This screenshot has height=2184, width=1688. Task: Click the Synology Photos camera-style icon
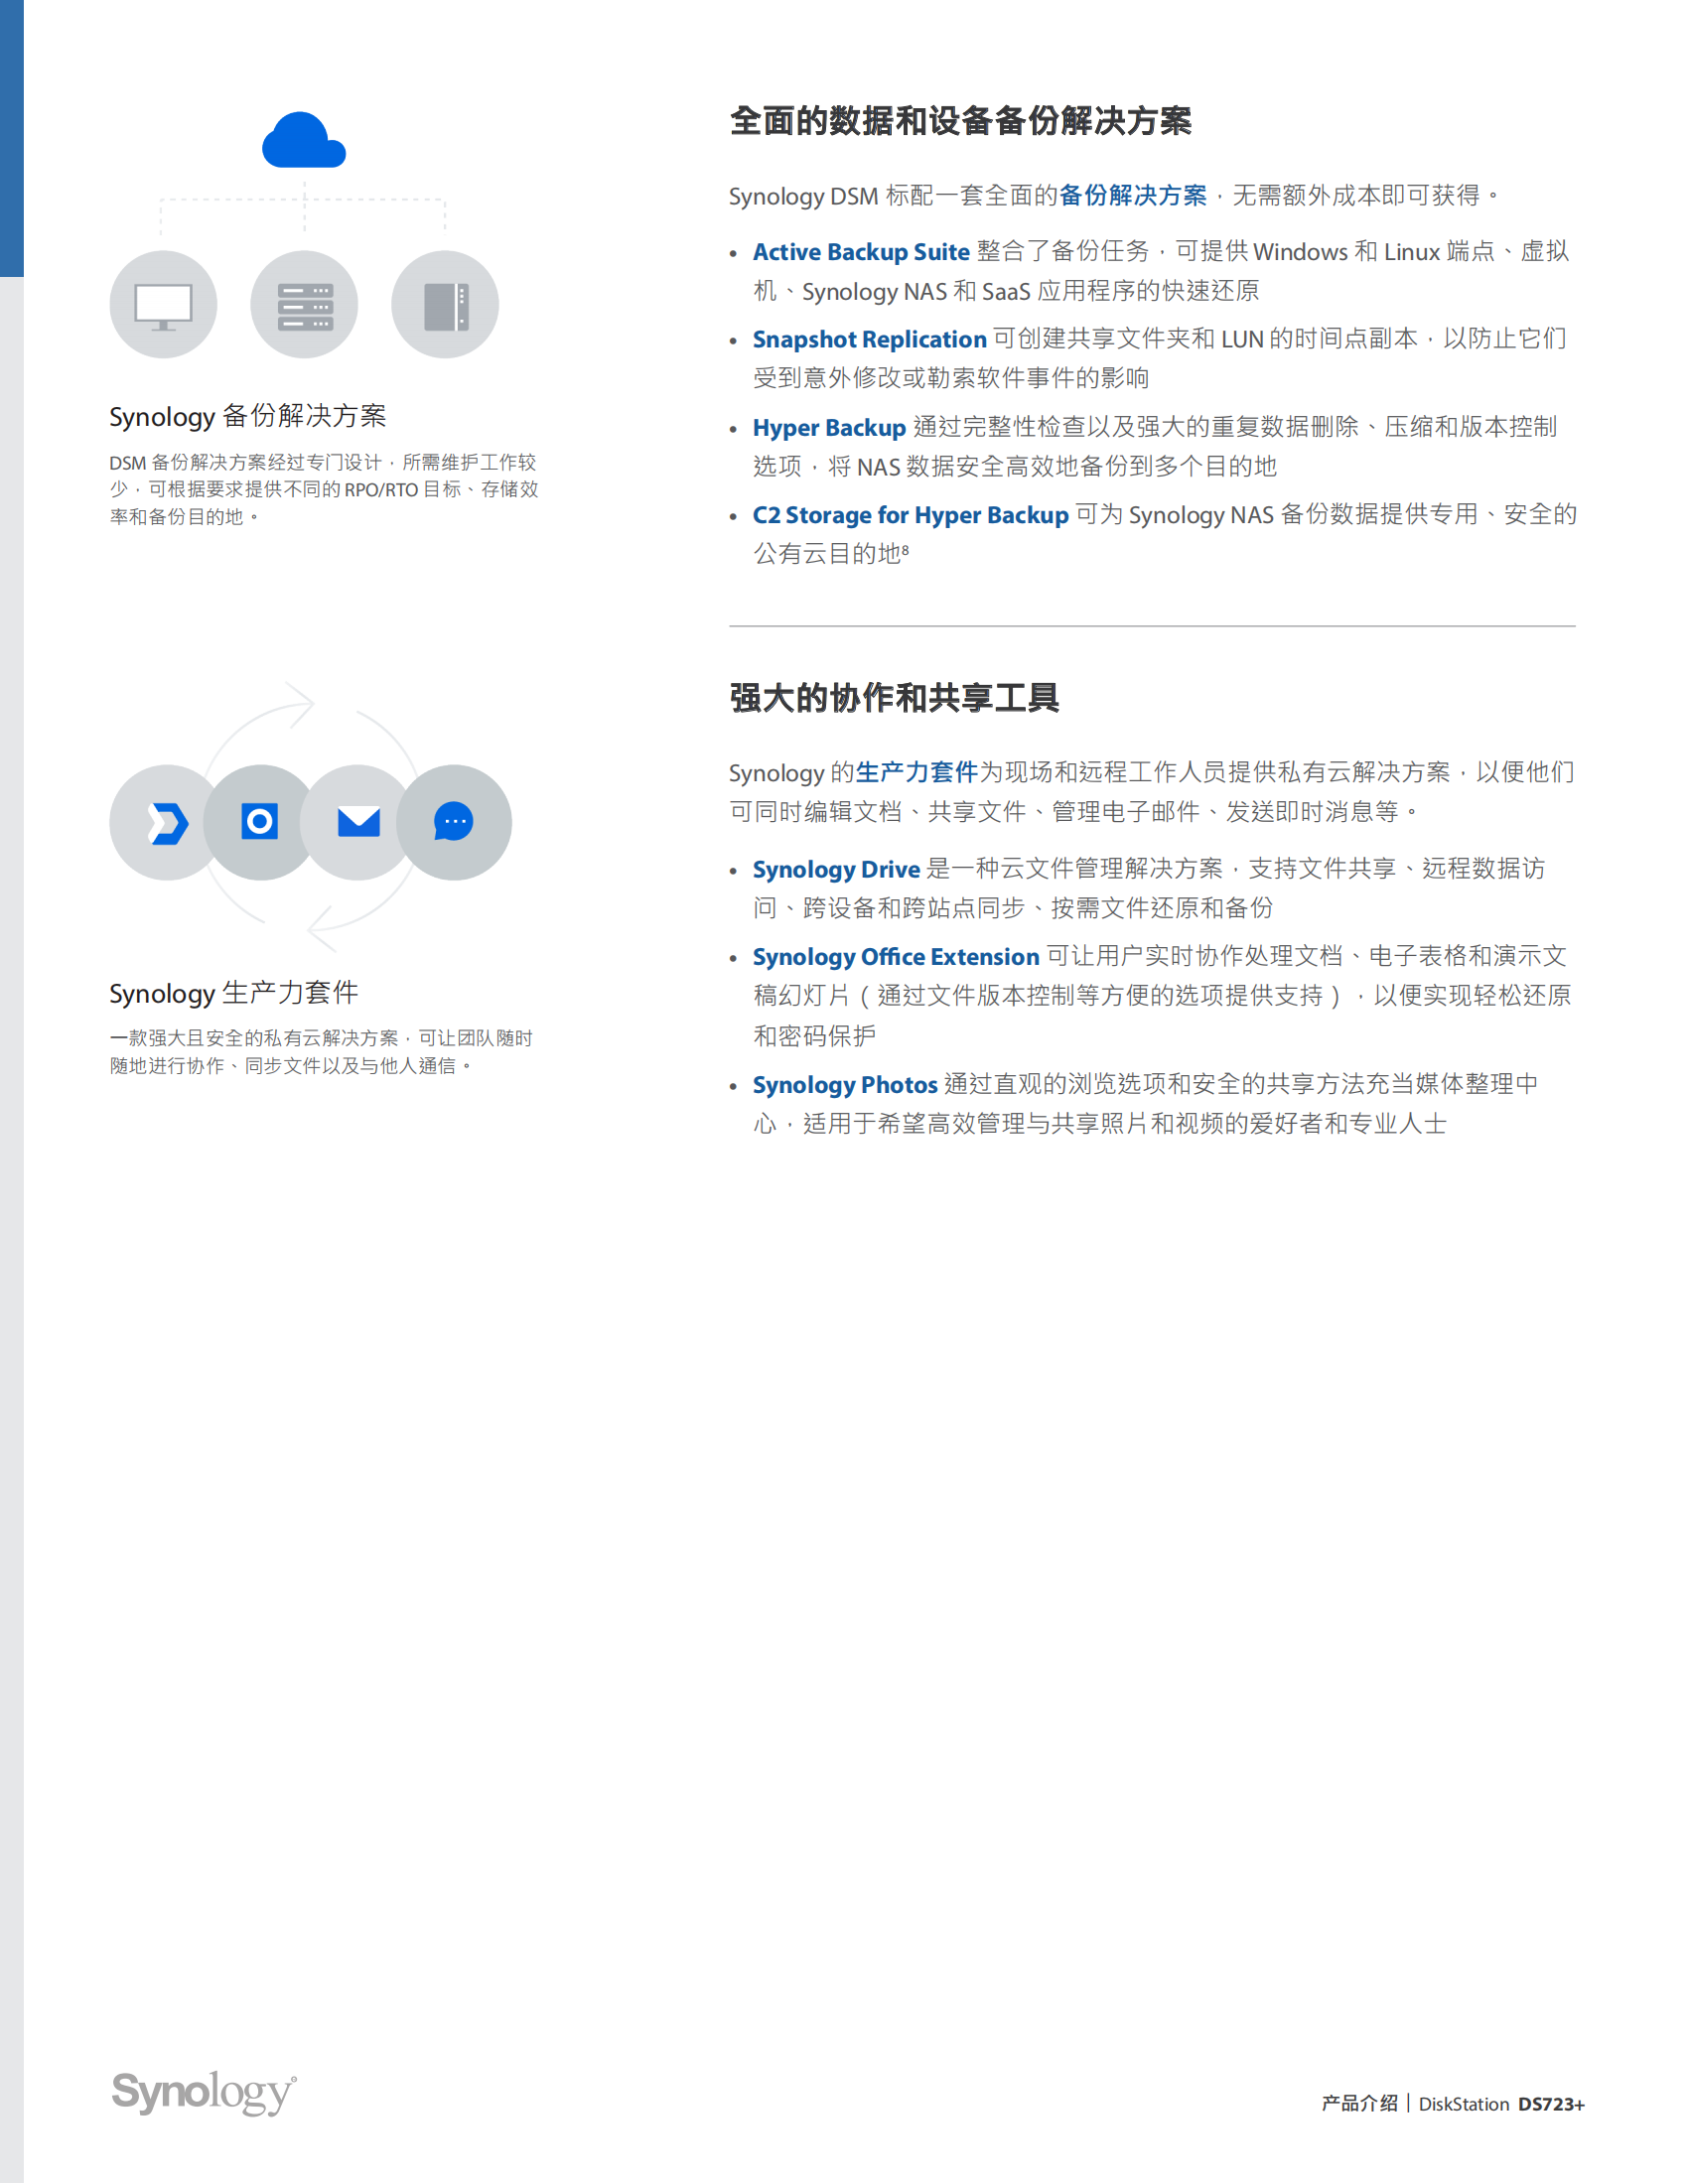260,822
